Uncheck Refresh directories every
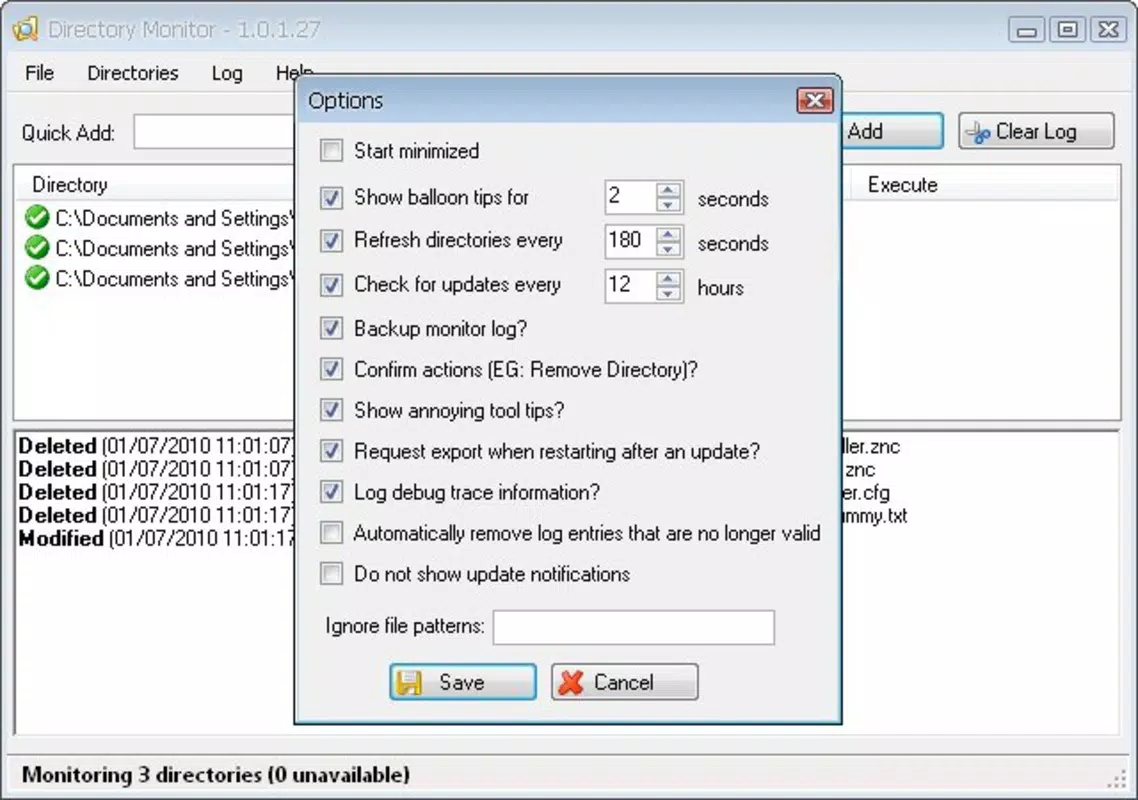 (x=332, y=241)
